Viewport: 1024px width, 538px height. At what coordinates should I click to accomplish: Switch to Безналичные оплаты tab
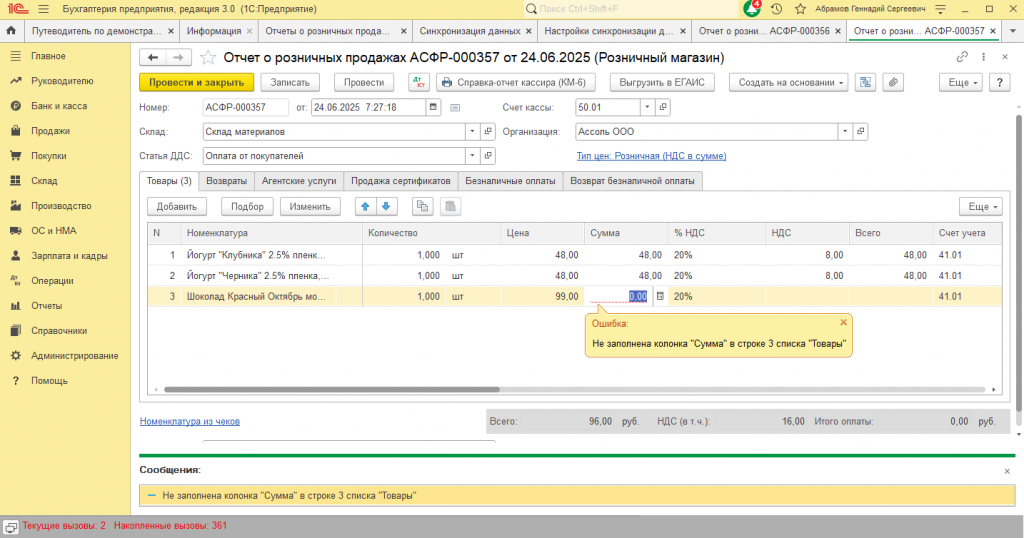(x=510, y=181)
